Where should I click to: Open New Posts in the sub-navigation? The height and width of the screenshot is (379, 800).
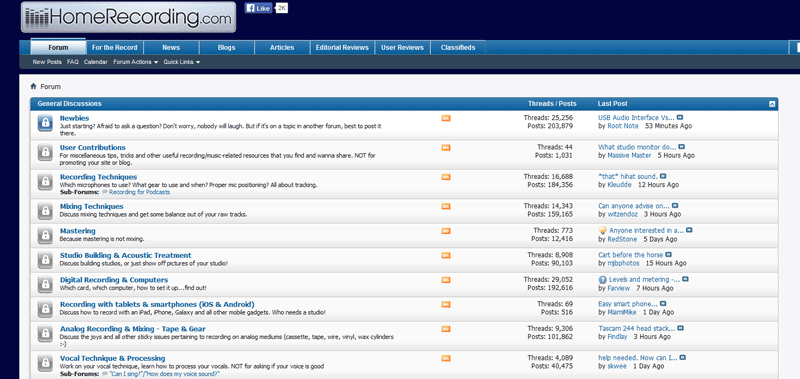(47, 62)
